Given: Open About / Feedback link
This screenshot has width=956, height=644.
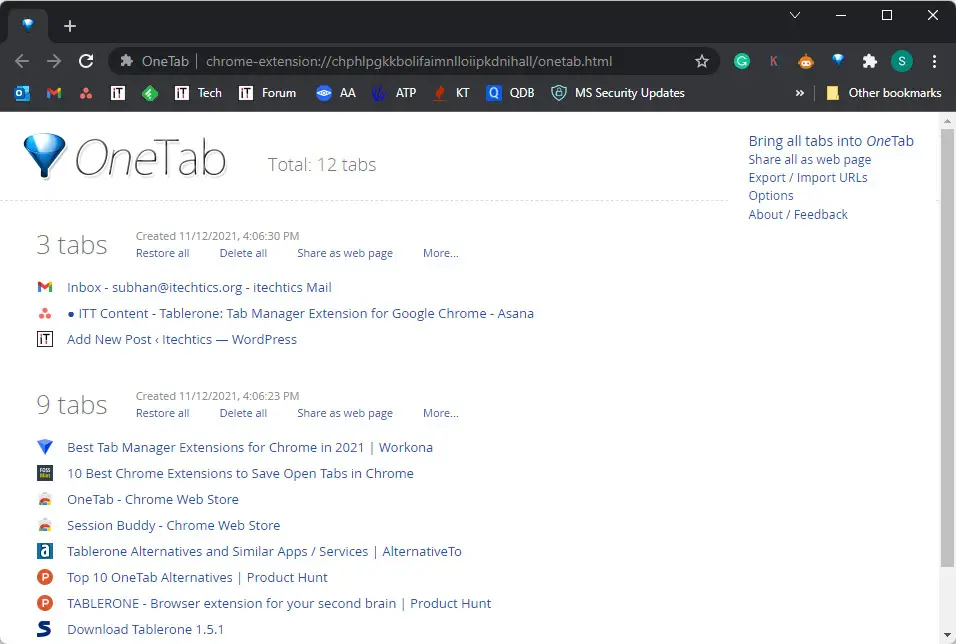Looking at the screenshot, I should click(798, 214).
